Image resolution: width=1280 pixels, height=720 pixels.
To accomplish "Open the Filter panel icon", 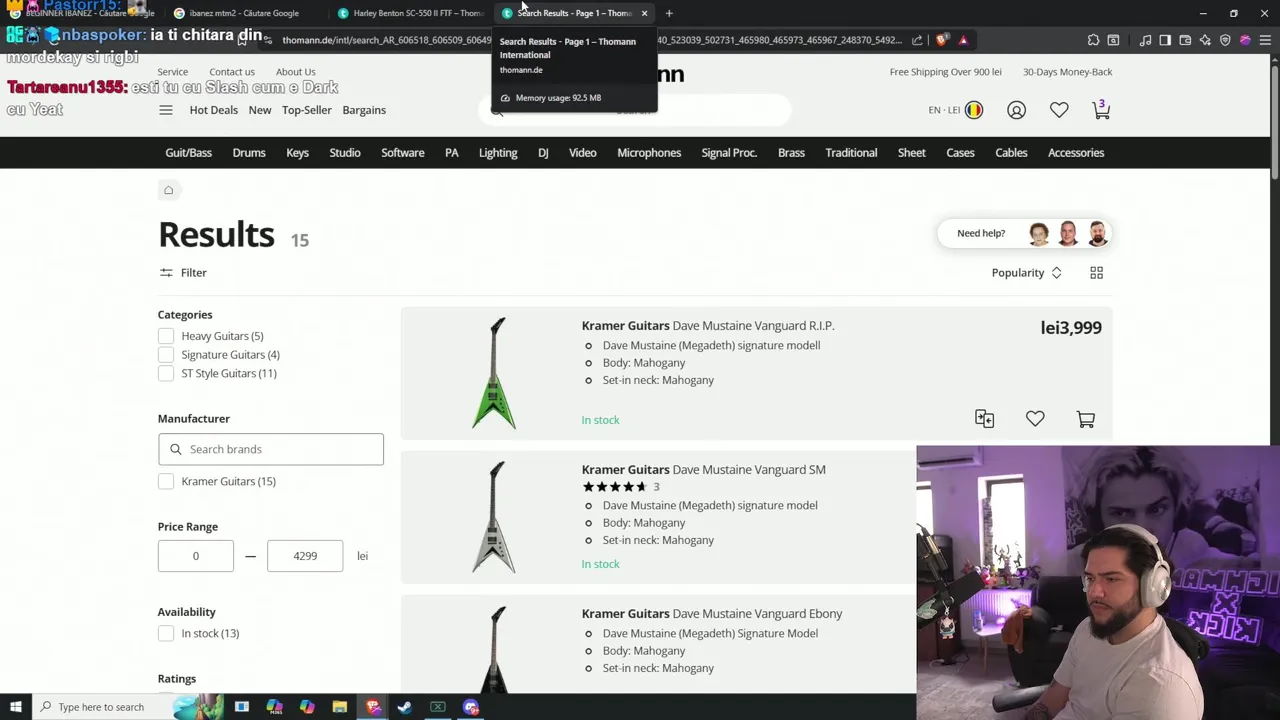I will [x=166, y=273].
